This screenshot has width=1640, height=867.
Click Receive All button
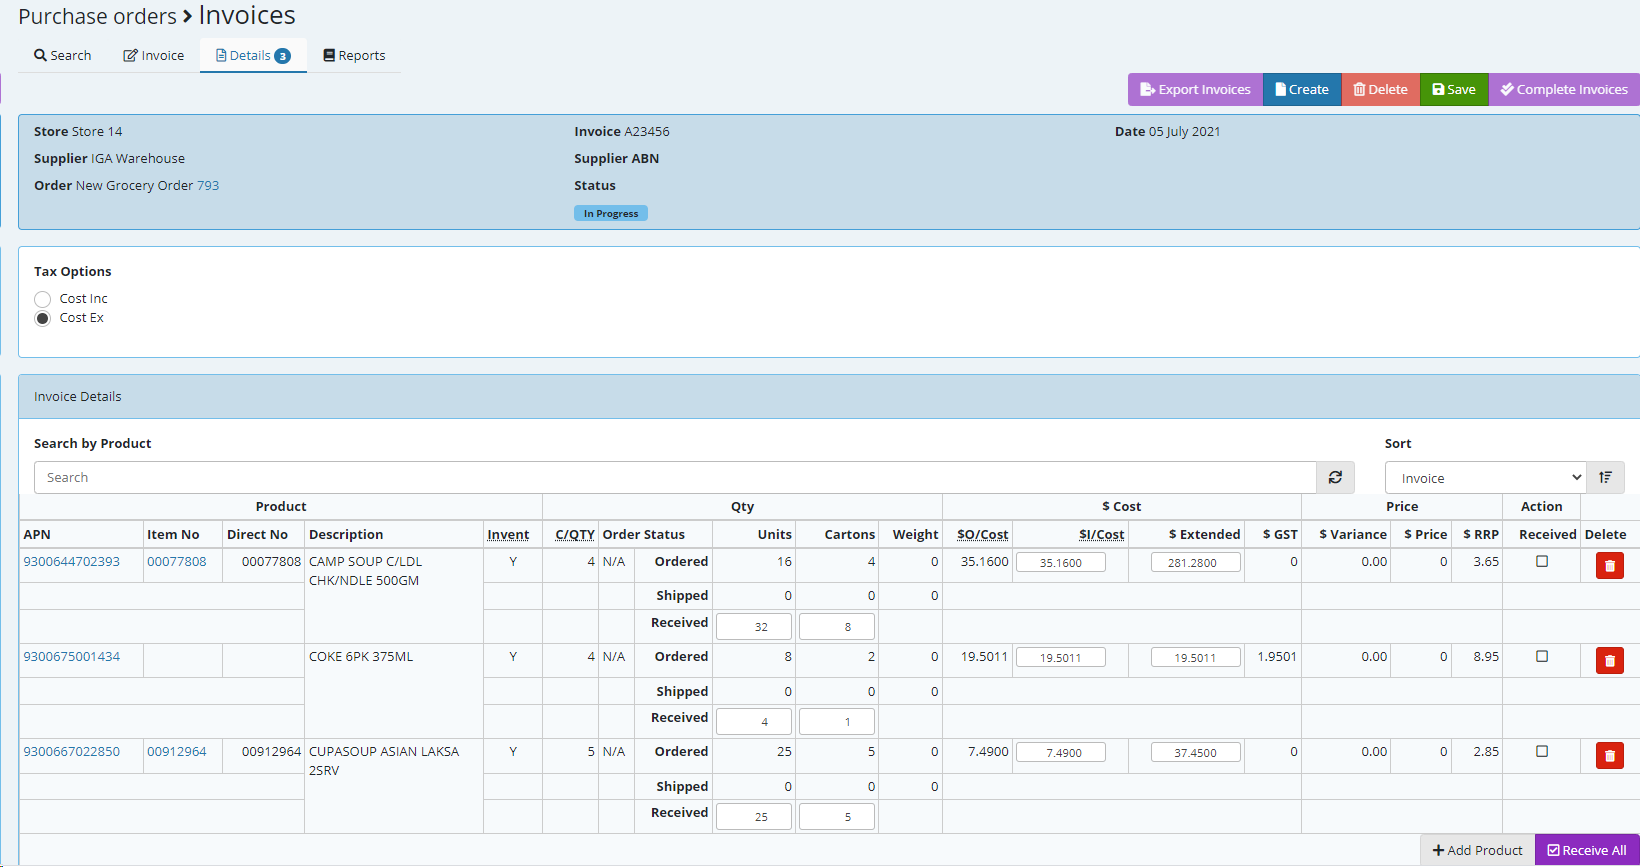point(1587,850)
